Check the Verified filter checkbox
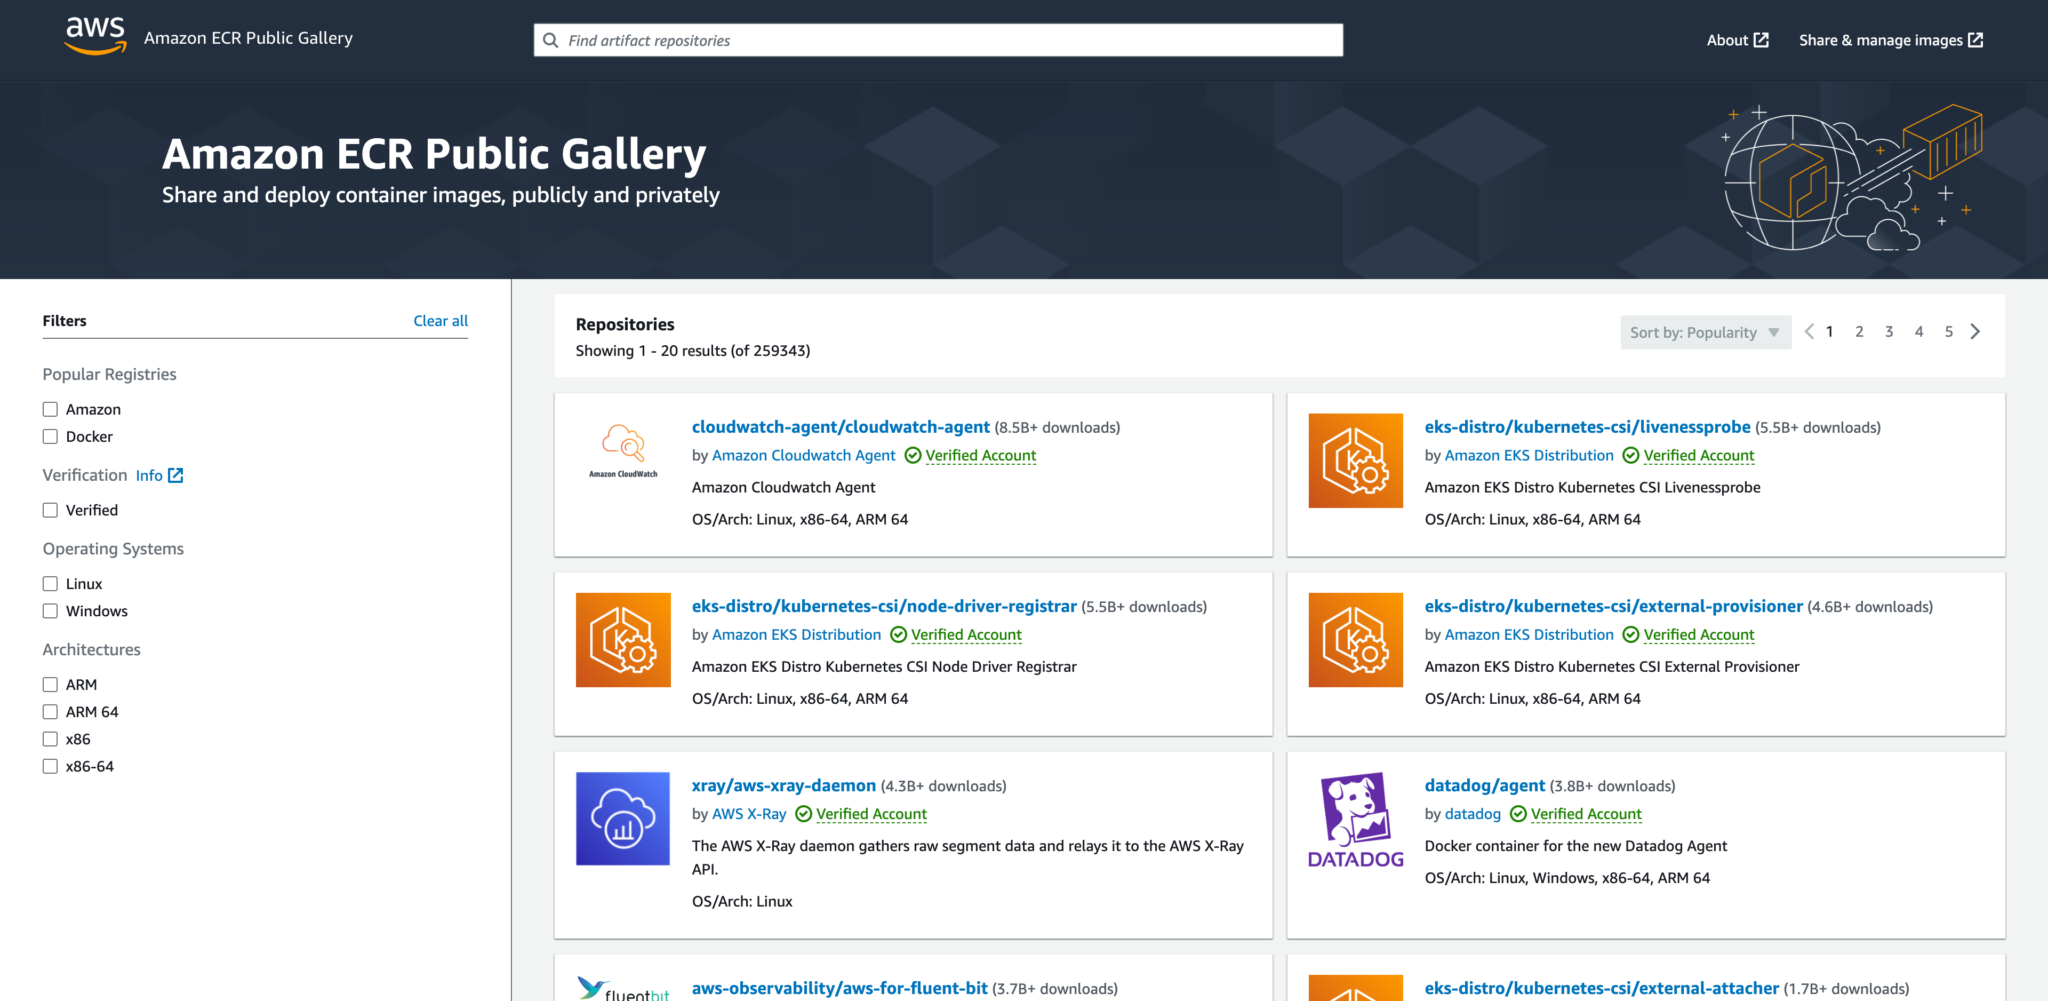Viewport: 2048px width, 1001px height. pyautogui.click(x=50, y=509)
